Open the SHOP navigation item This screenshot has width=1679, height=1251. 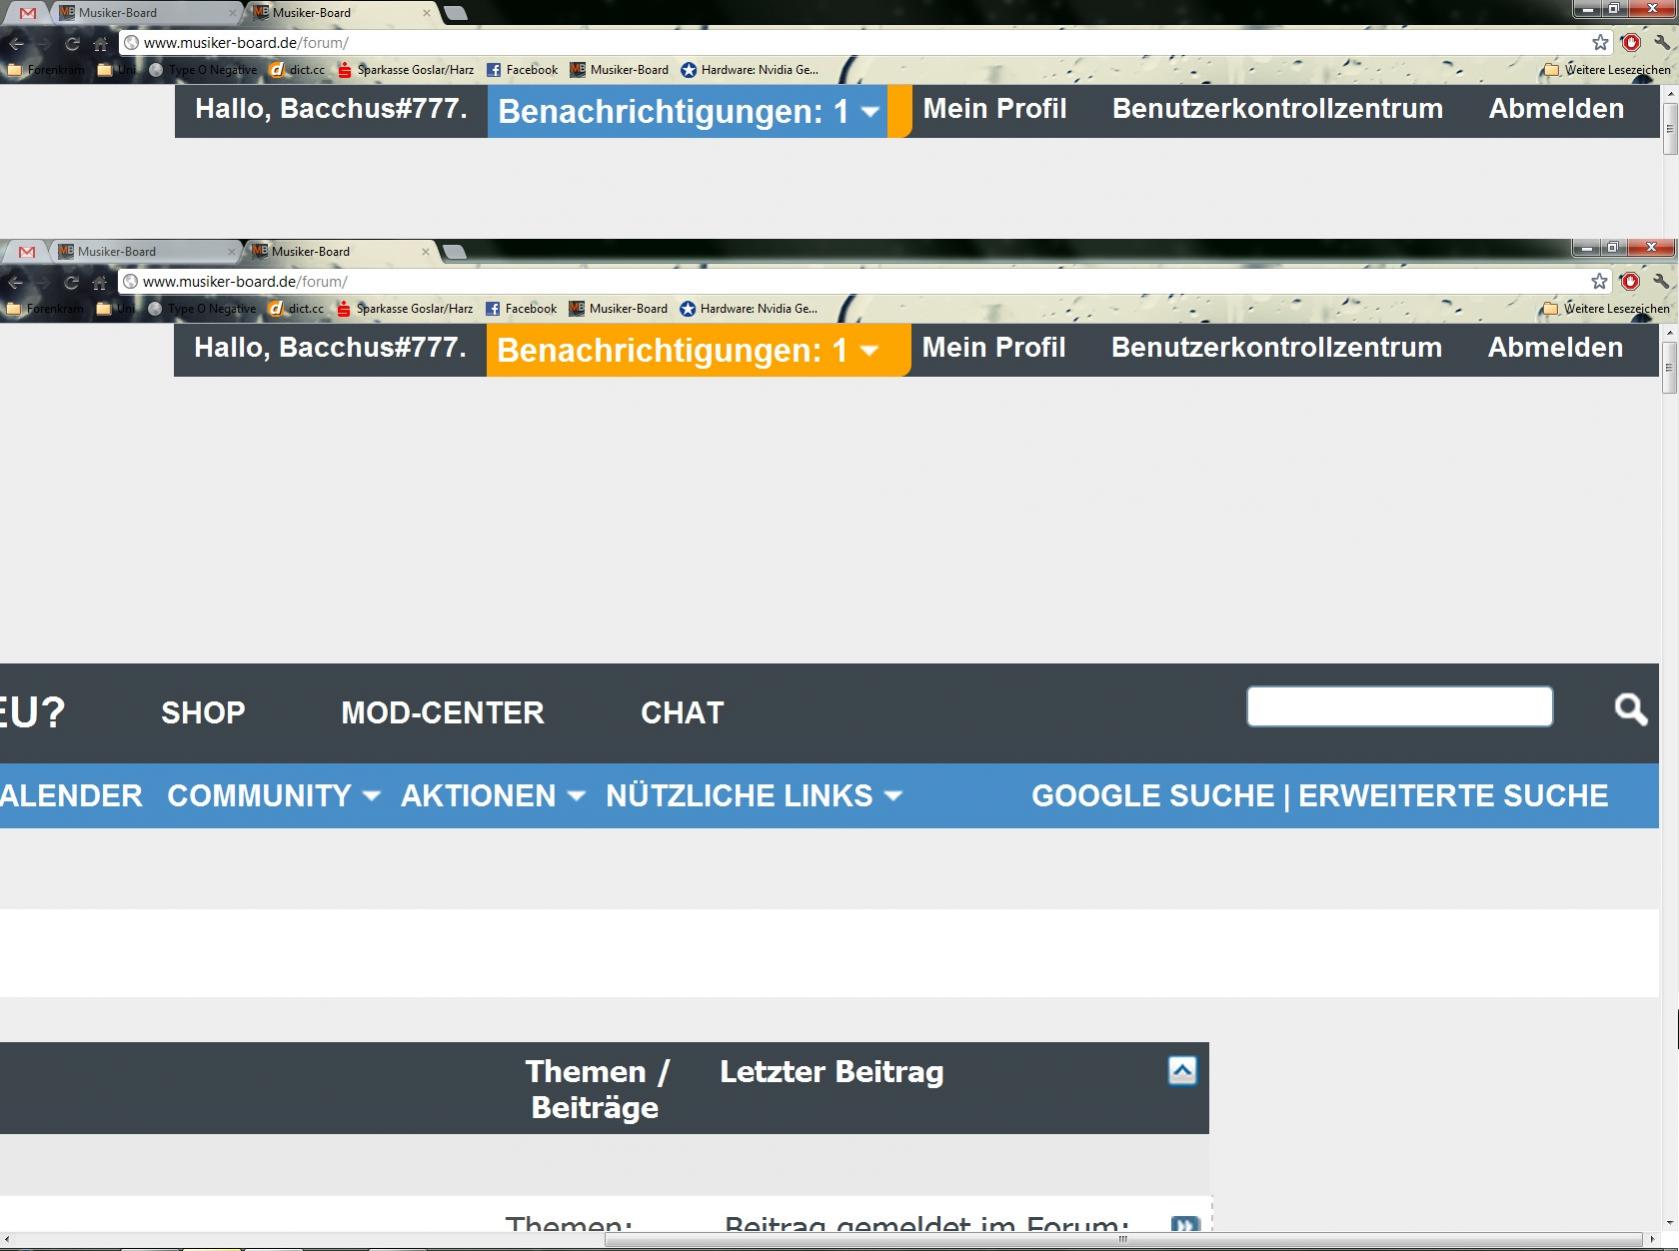(x=203, y=713)
